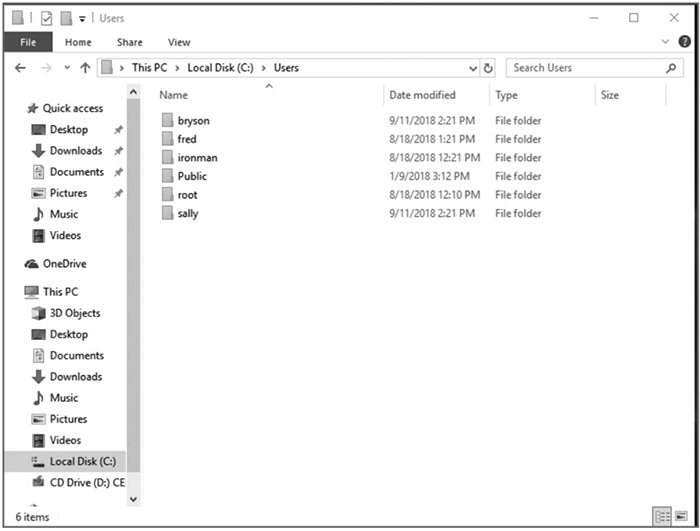Click in the Search Users field
This screenshot has height=531, width=700.
tap(585, 68)
